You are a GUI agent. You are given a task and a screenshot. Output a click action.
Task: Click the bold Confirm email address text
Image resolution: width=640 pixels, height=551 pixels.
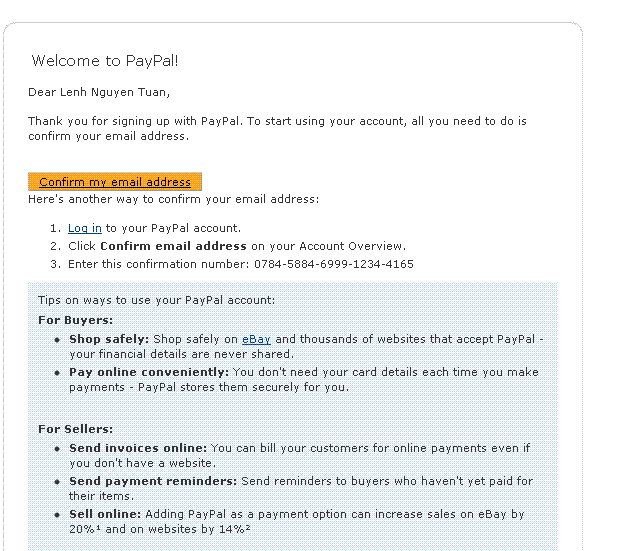click(x=173, y=246)
